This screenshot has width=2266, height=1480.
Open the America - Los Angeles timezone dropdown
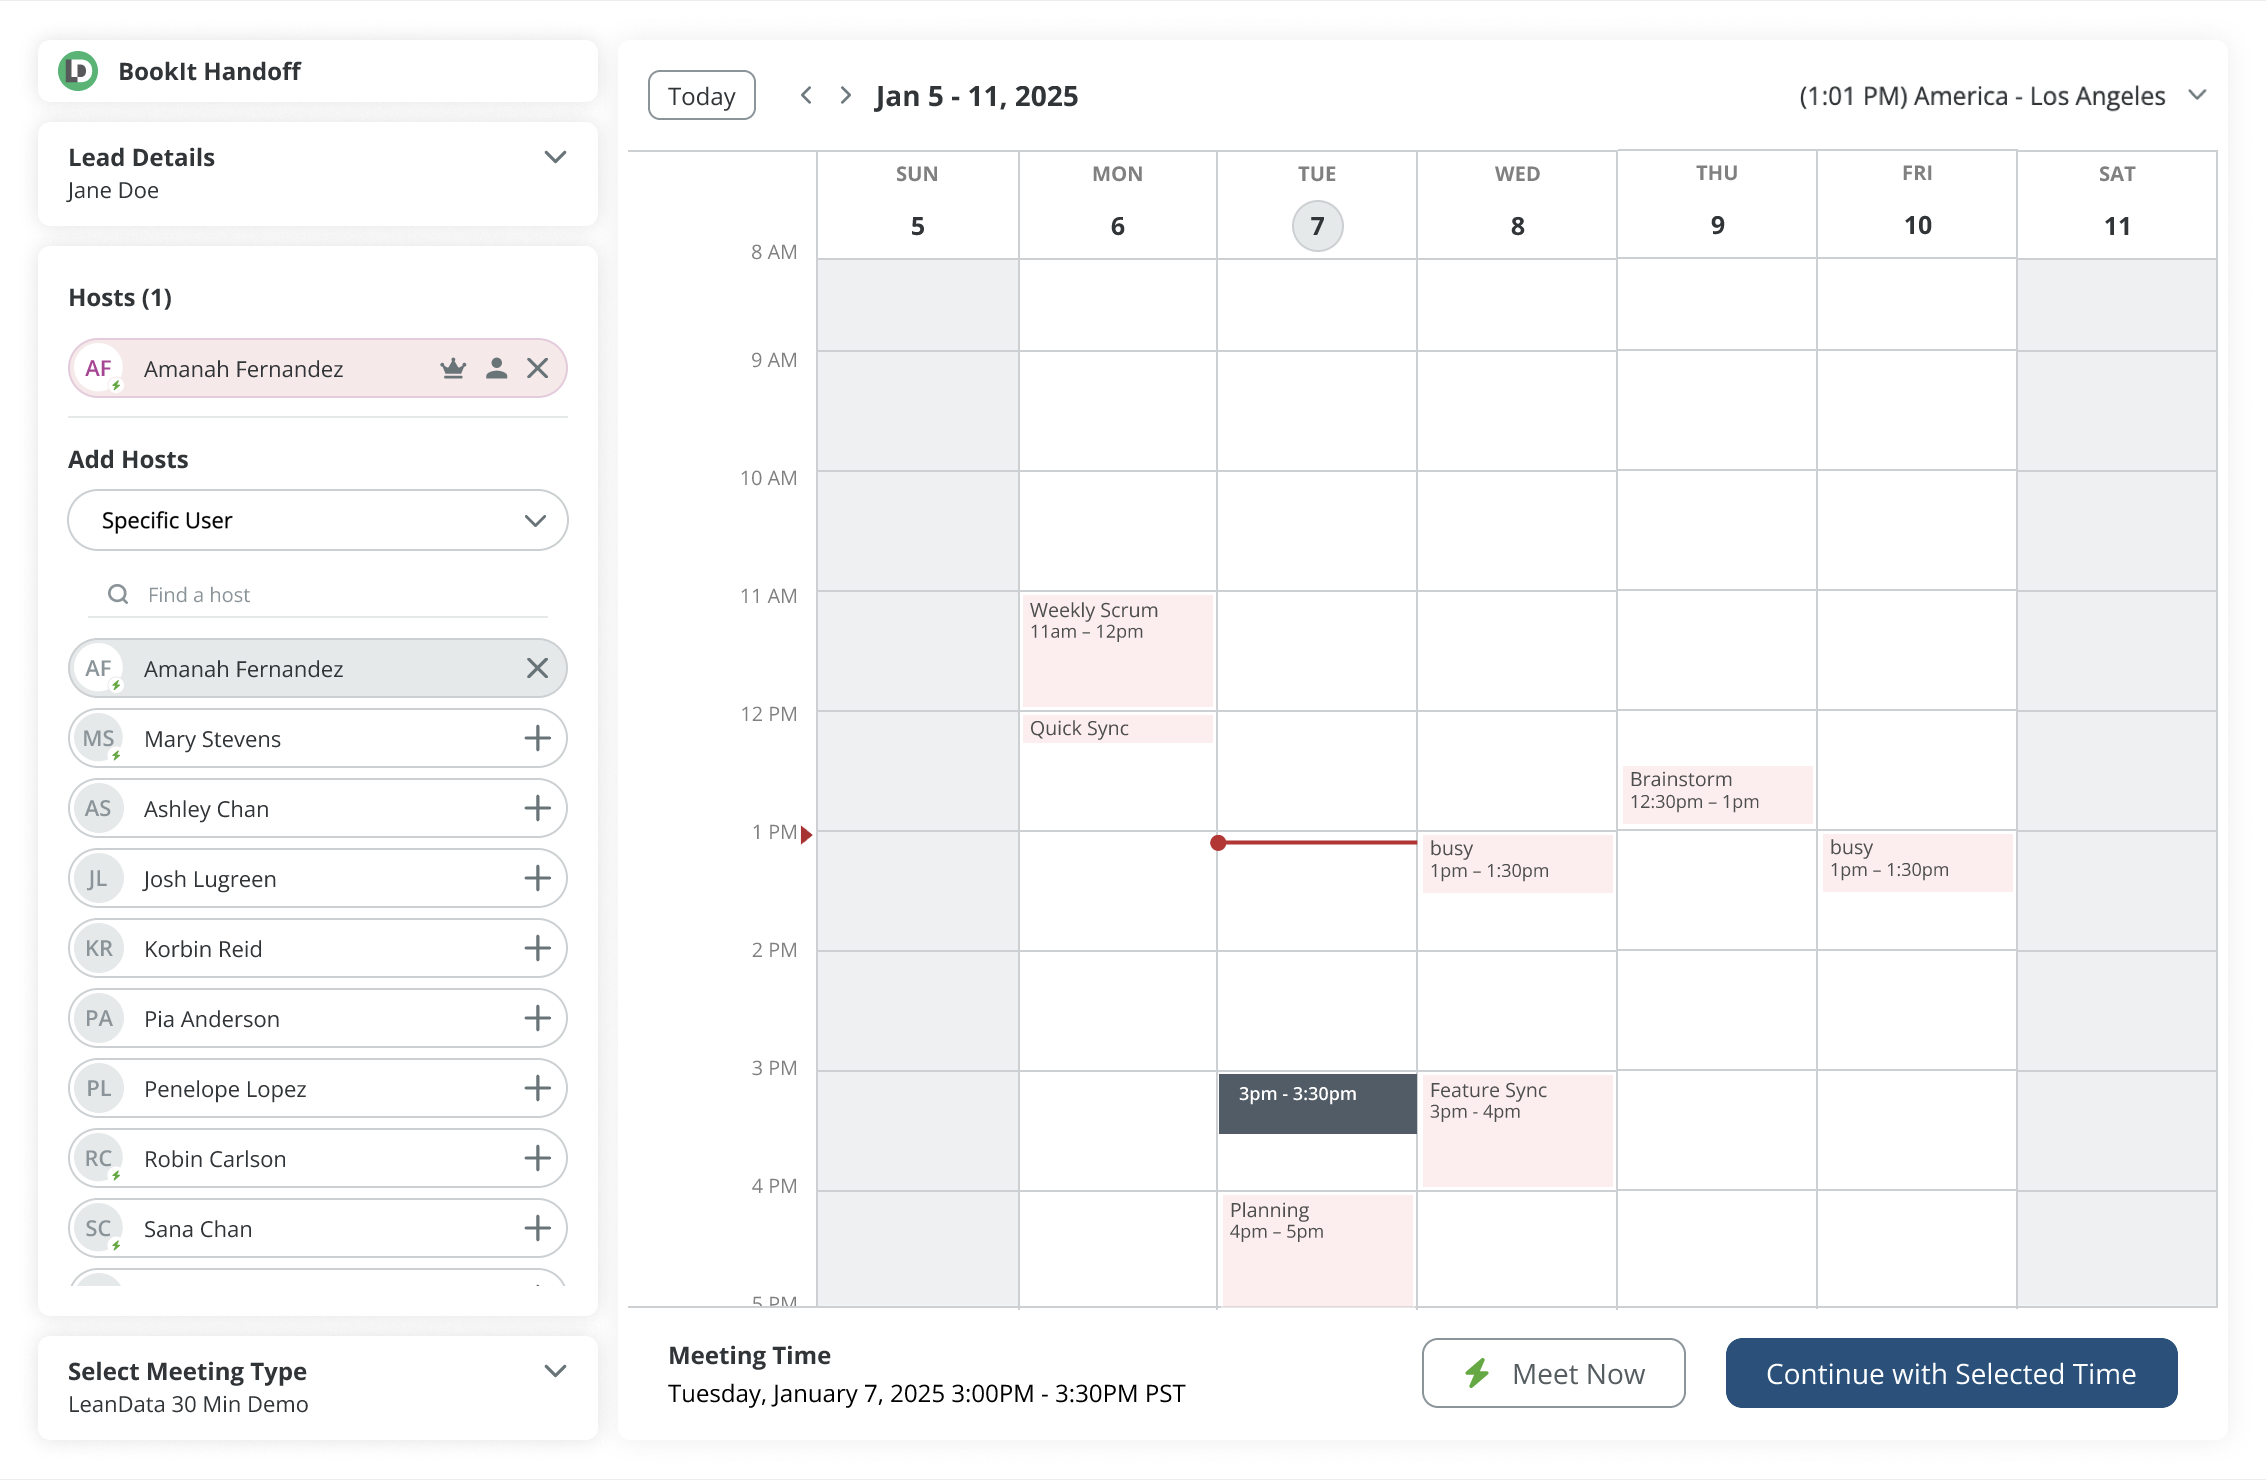(2197, 95)
